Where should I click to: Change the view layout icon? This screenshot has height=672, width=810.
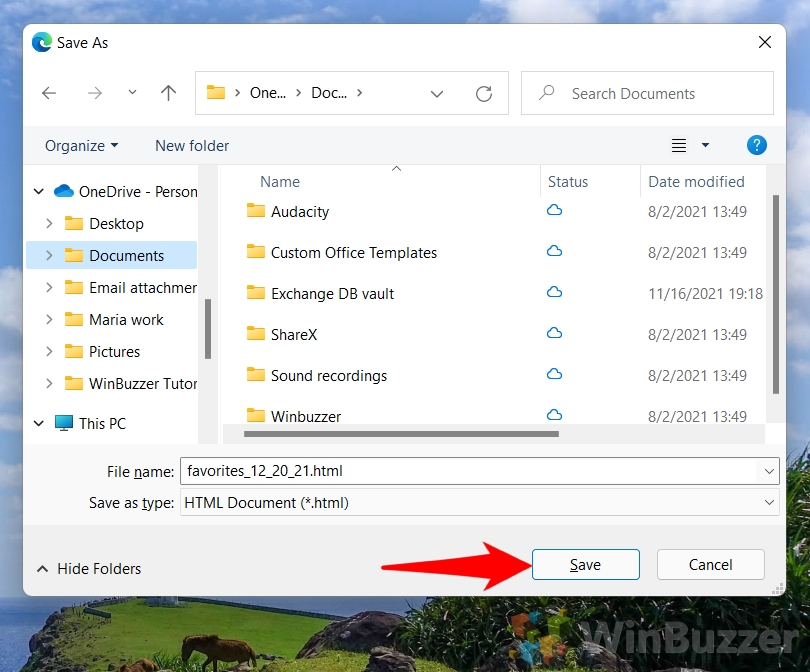679,145
